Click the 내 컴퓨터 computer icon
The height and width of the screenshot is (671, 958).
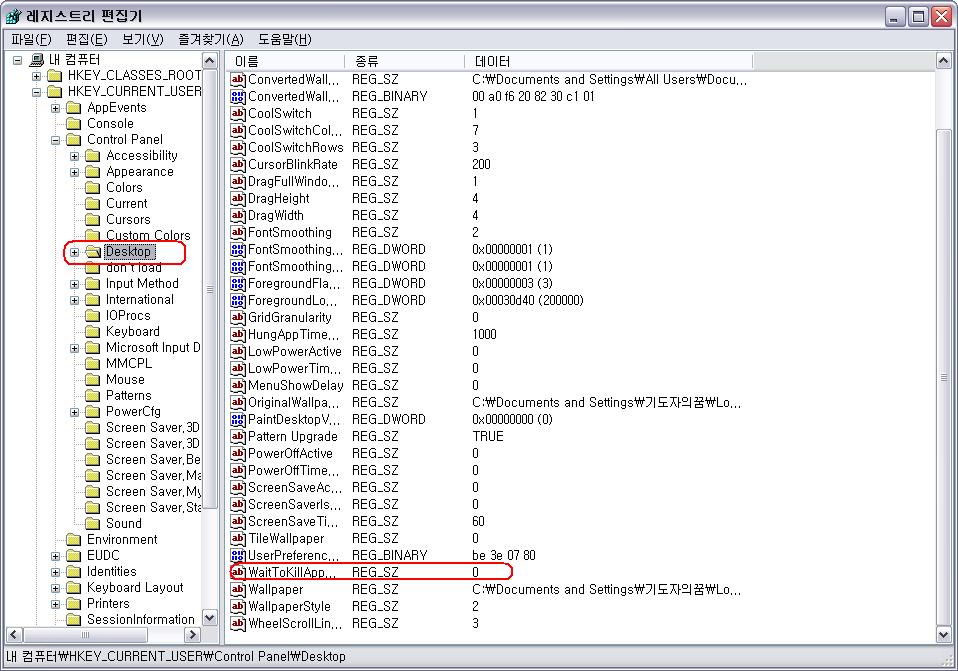tap(37, 60)
